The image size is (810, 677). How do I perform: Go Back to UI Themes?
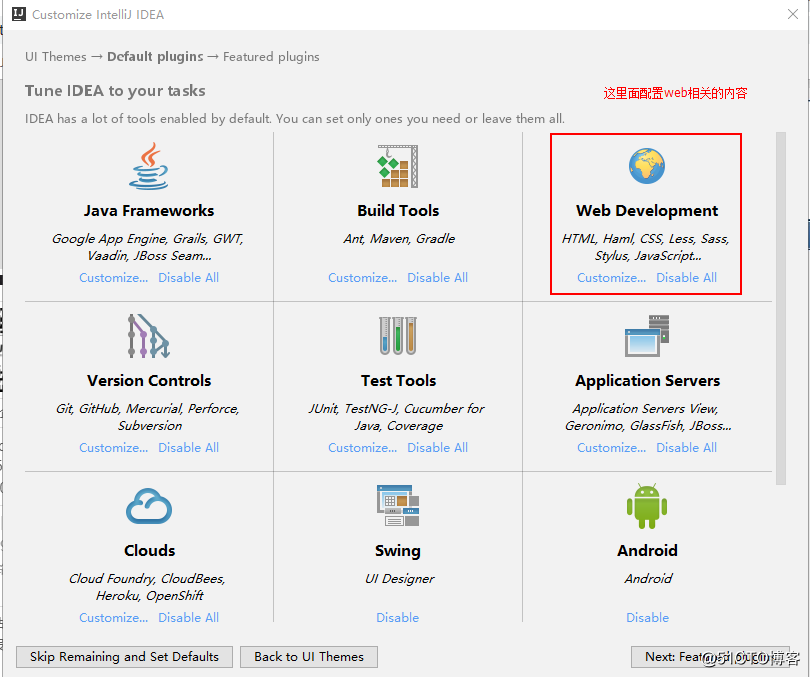tap(309, 657)
